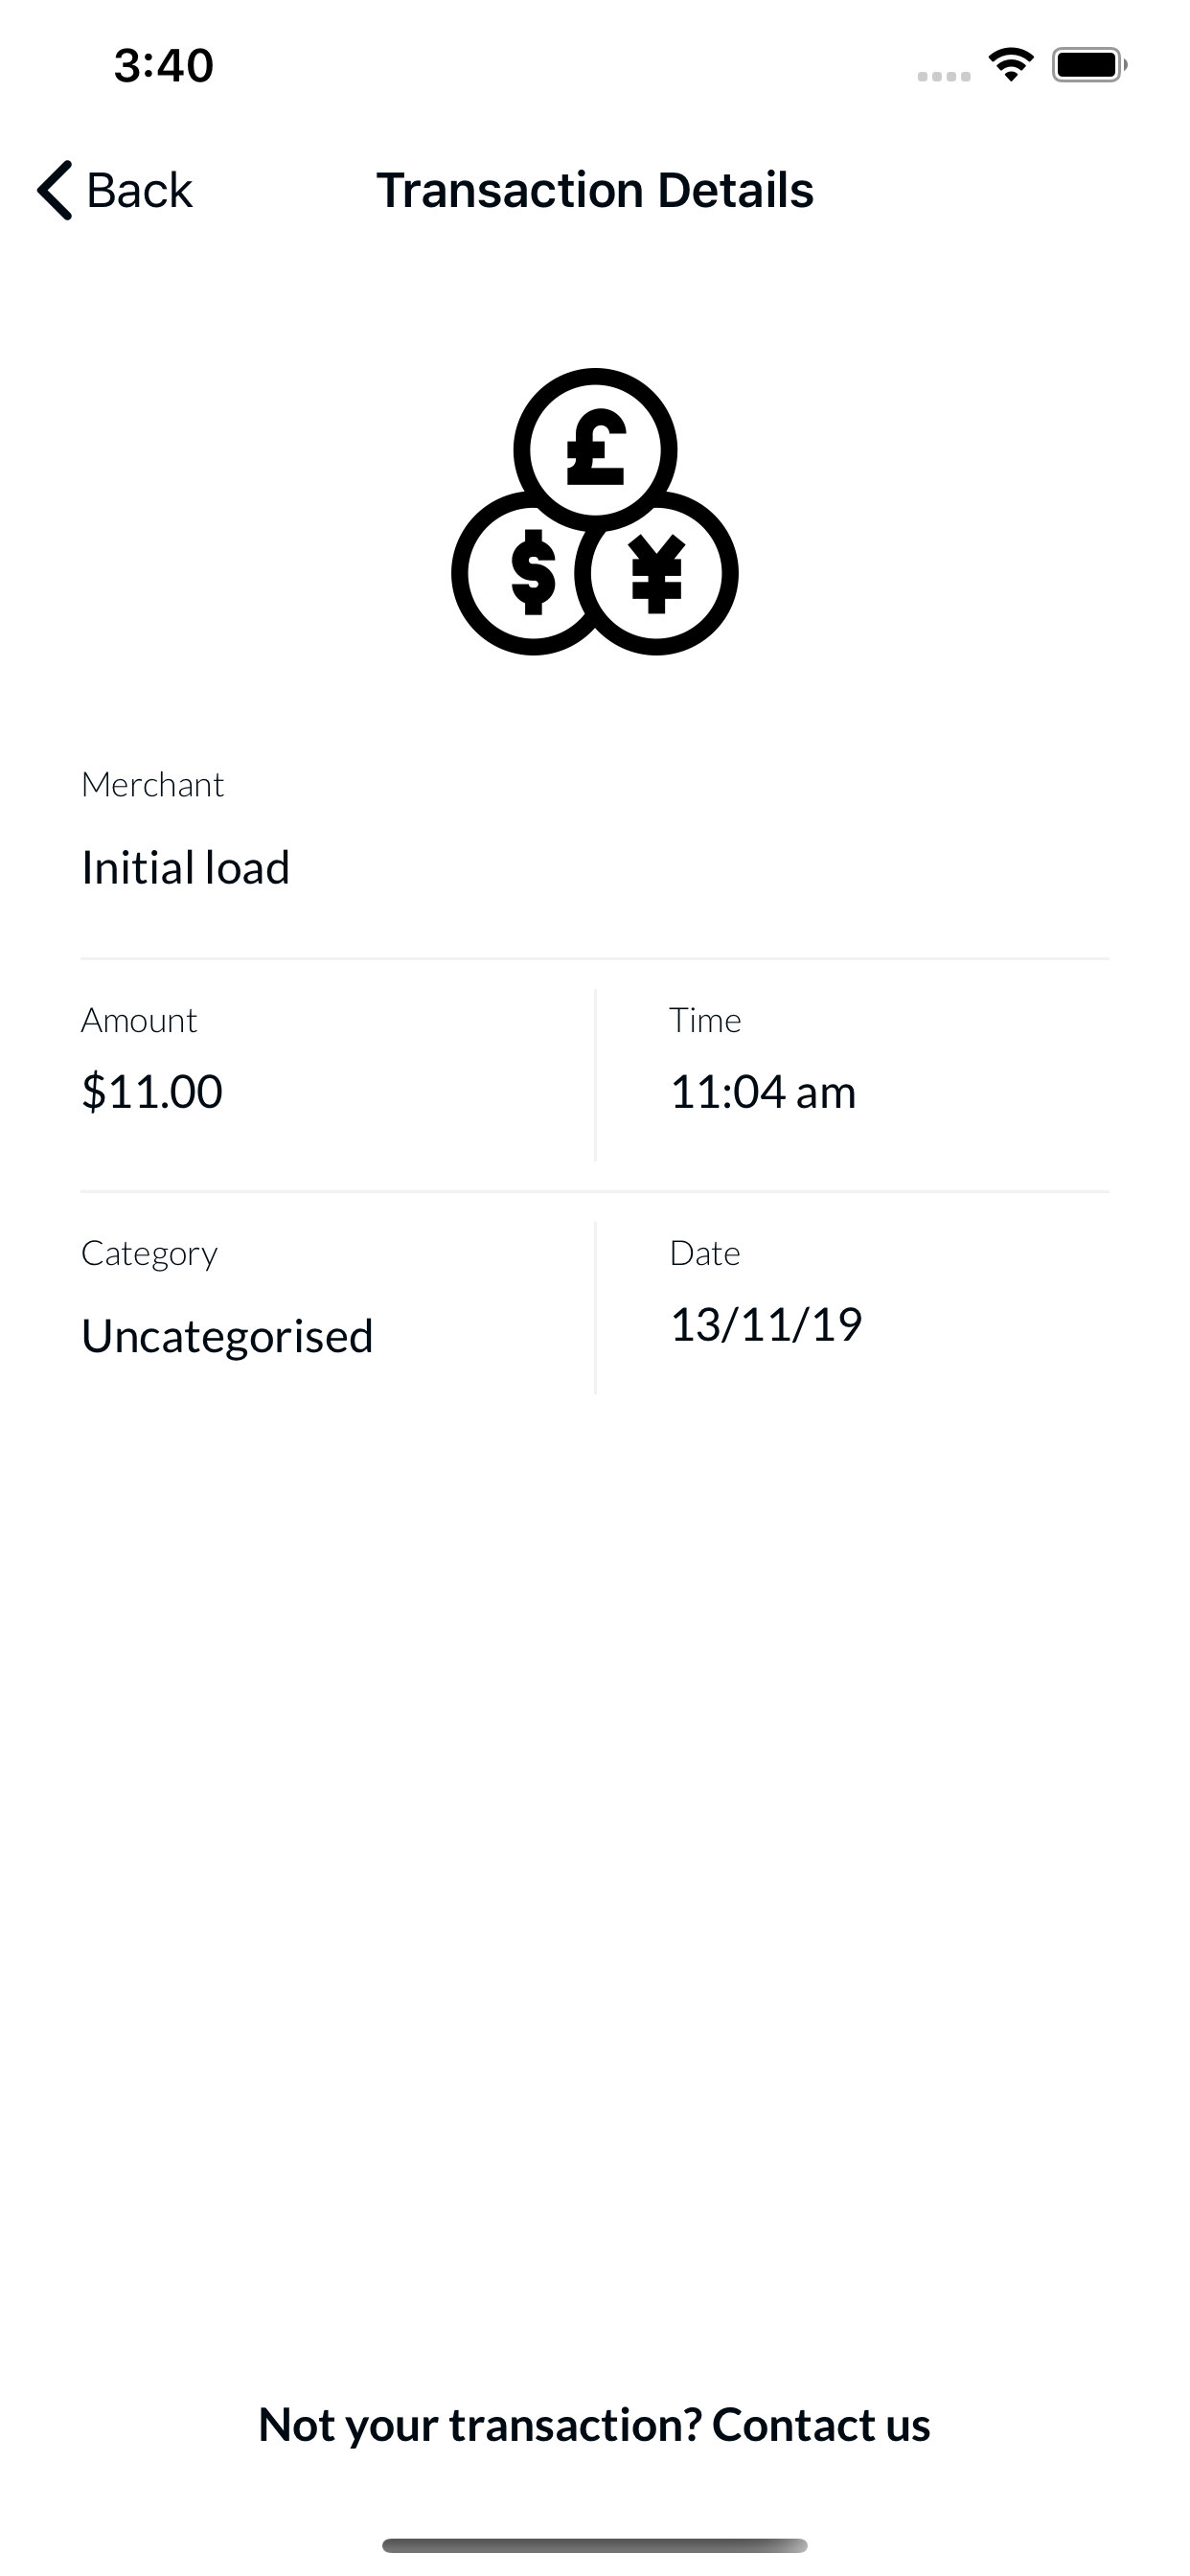Tap the Contact us link
1190x2576 pixels.
pos(821,2425)
